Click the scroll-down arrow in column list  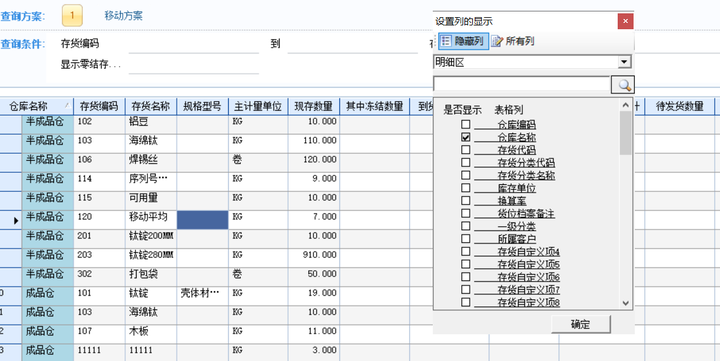point(625,302)
